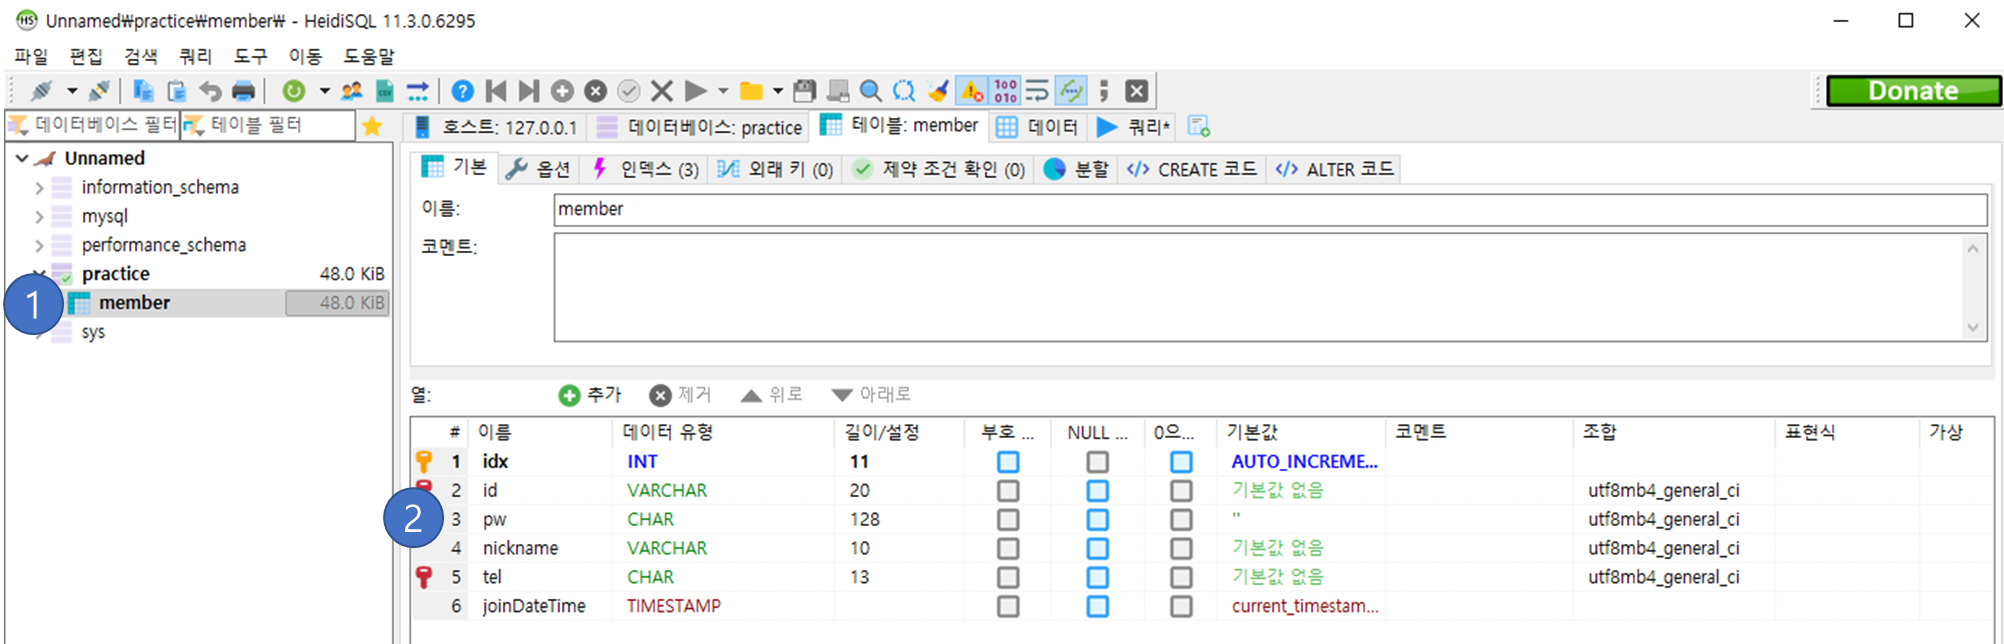Click the CSV import file icon
This screenshot has width=2004, height=644.
(384, 91)
